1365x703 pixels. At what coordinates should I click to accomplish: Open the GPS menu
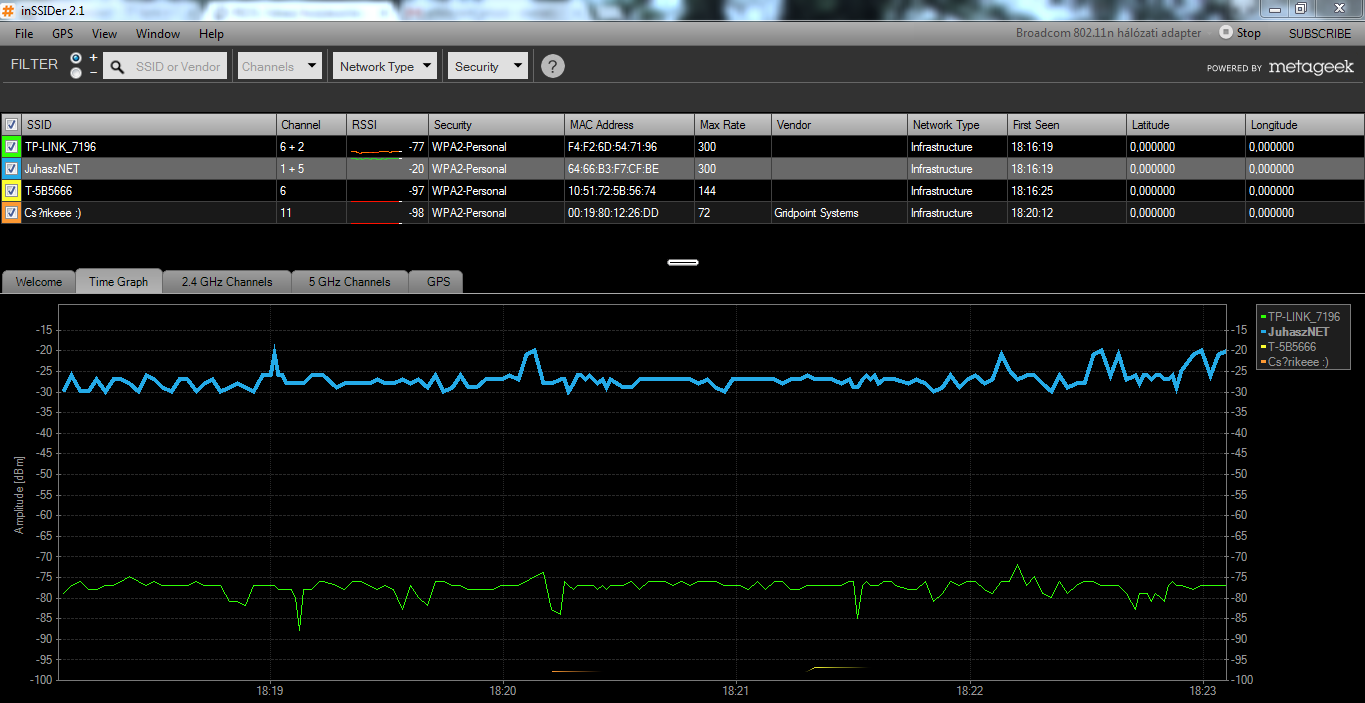point(62,33)
